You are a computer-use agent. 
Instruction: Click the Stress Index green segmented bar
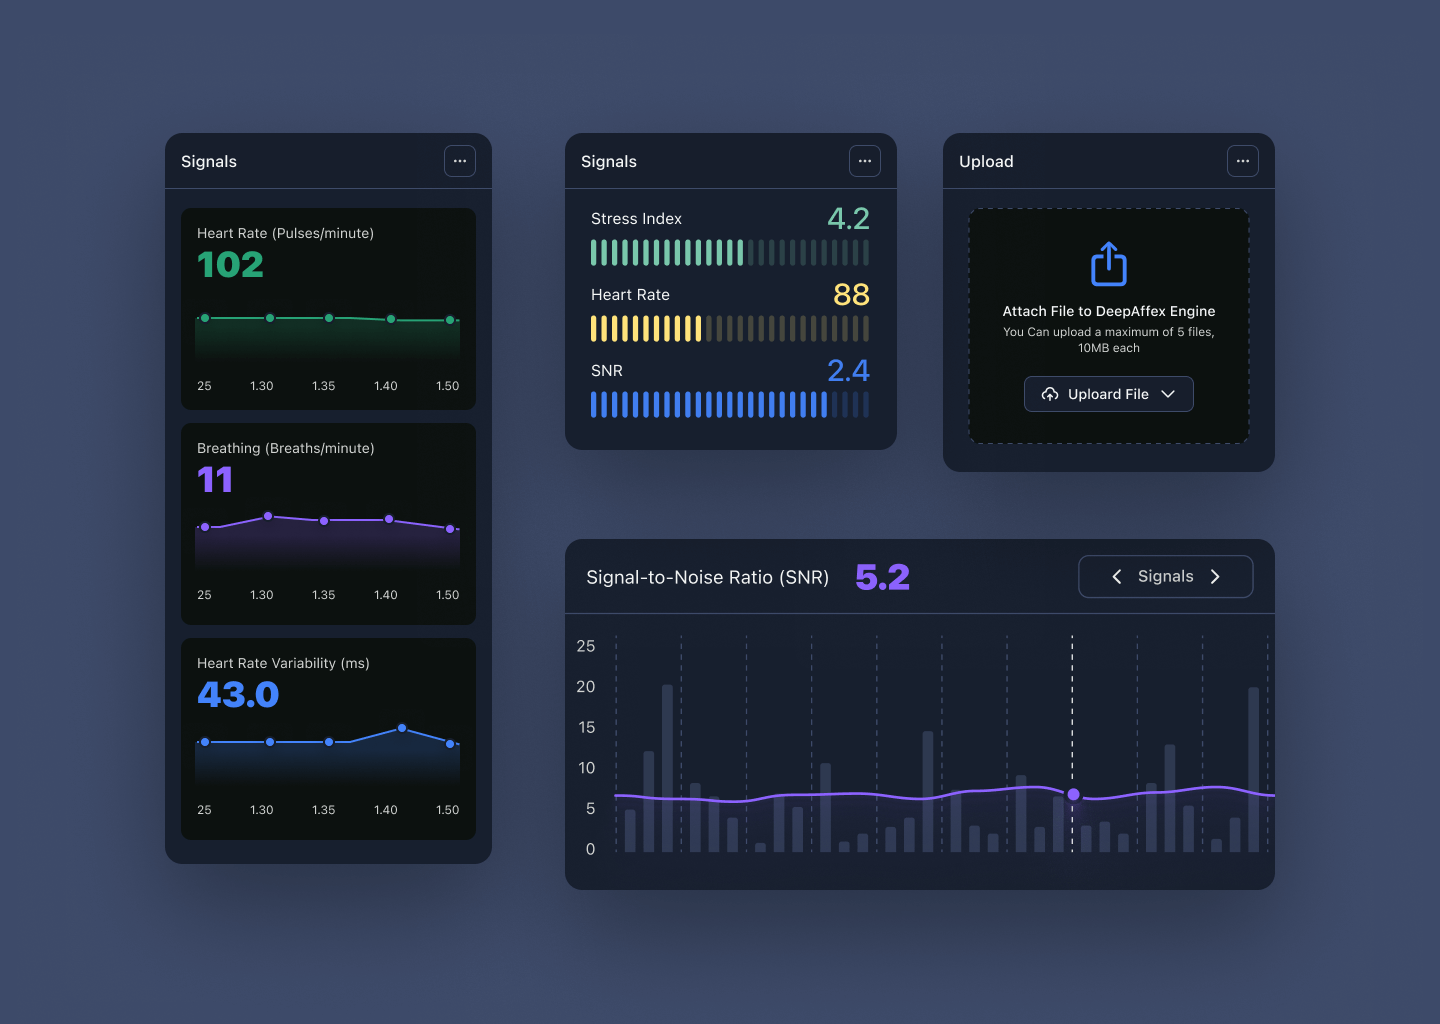pos(729,253)
